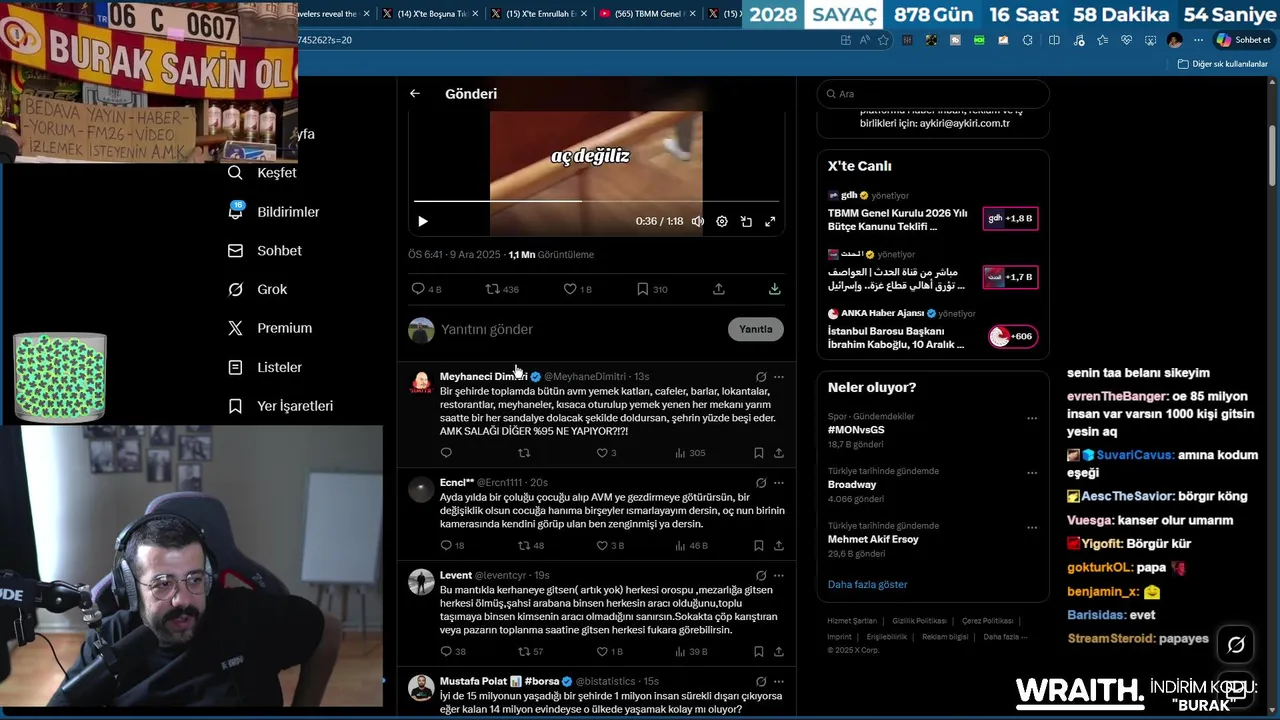Screen dimensions: 1280x720
Task: Open the browser three-dots menu
Action: (1198, 40)
